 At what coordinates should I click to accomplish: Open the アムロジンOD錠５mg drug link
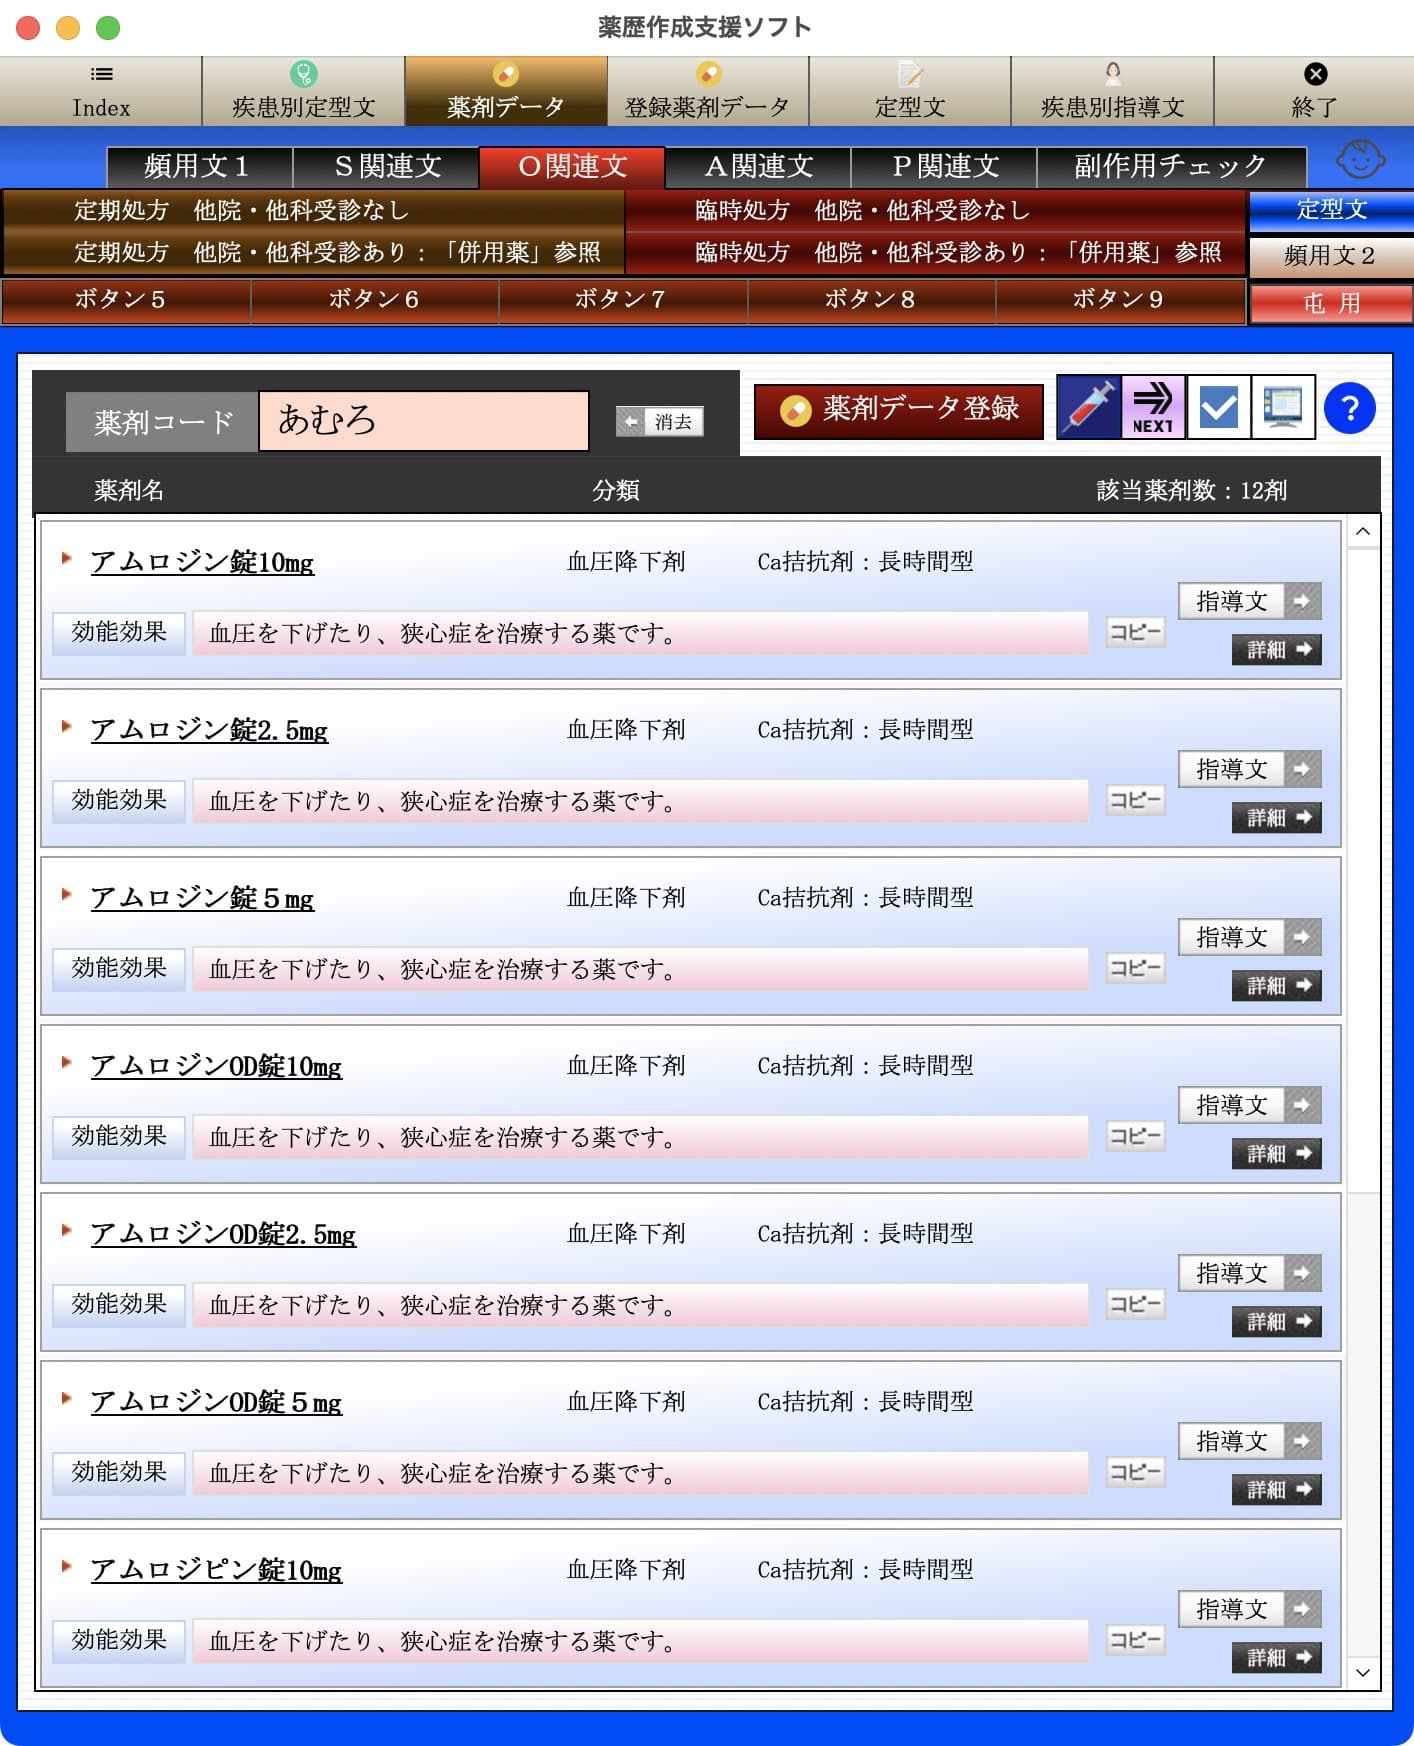point(216,1402)
